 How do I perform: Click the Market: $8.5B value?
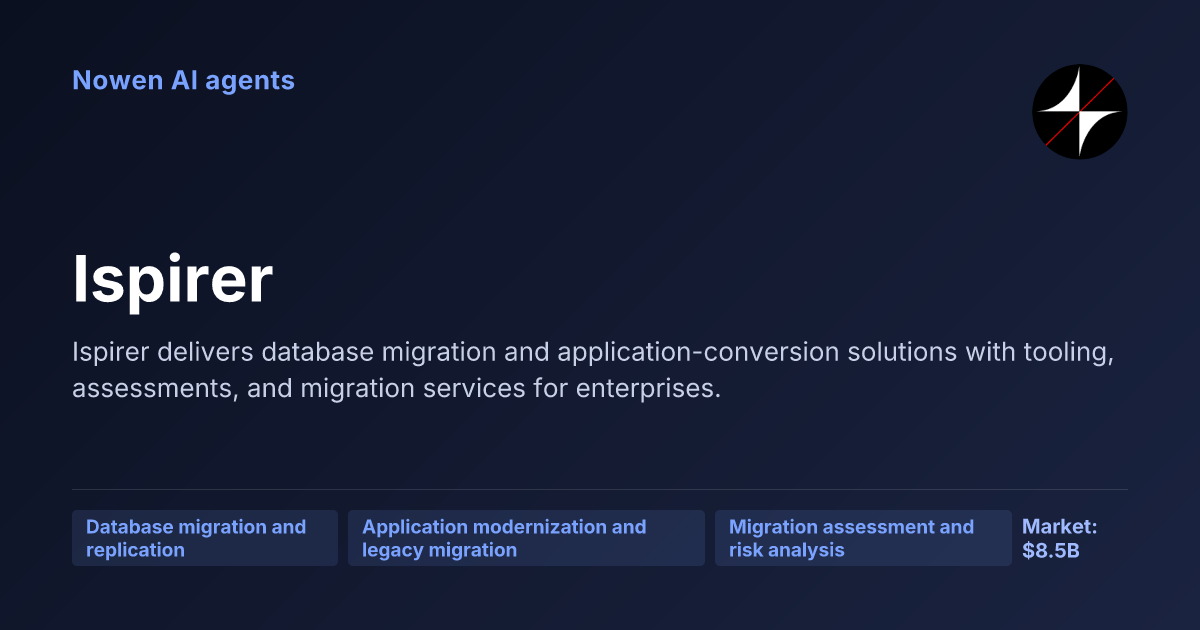(x=1060, y=538)
